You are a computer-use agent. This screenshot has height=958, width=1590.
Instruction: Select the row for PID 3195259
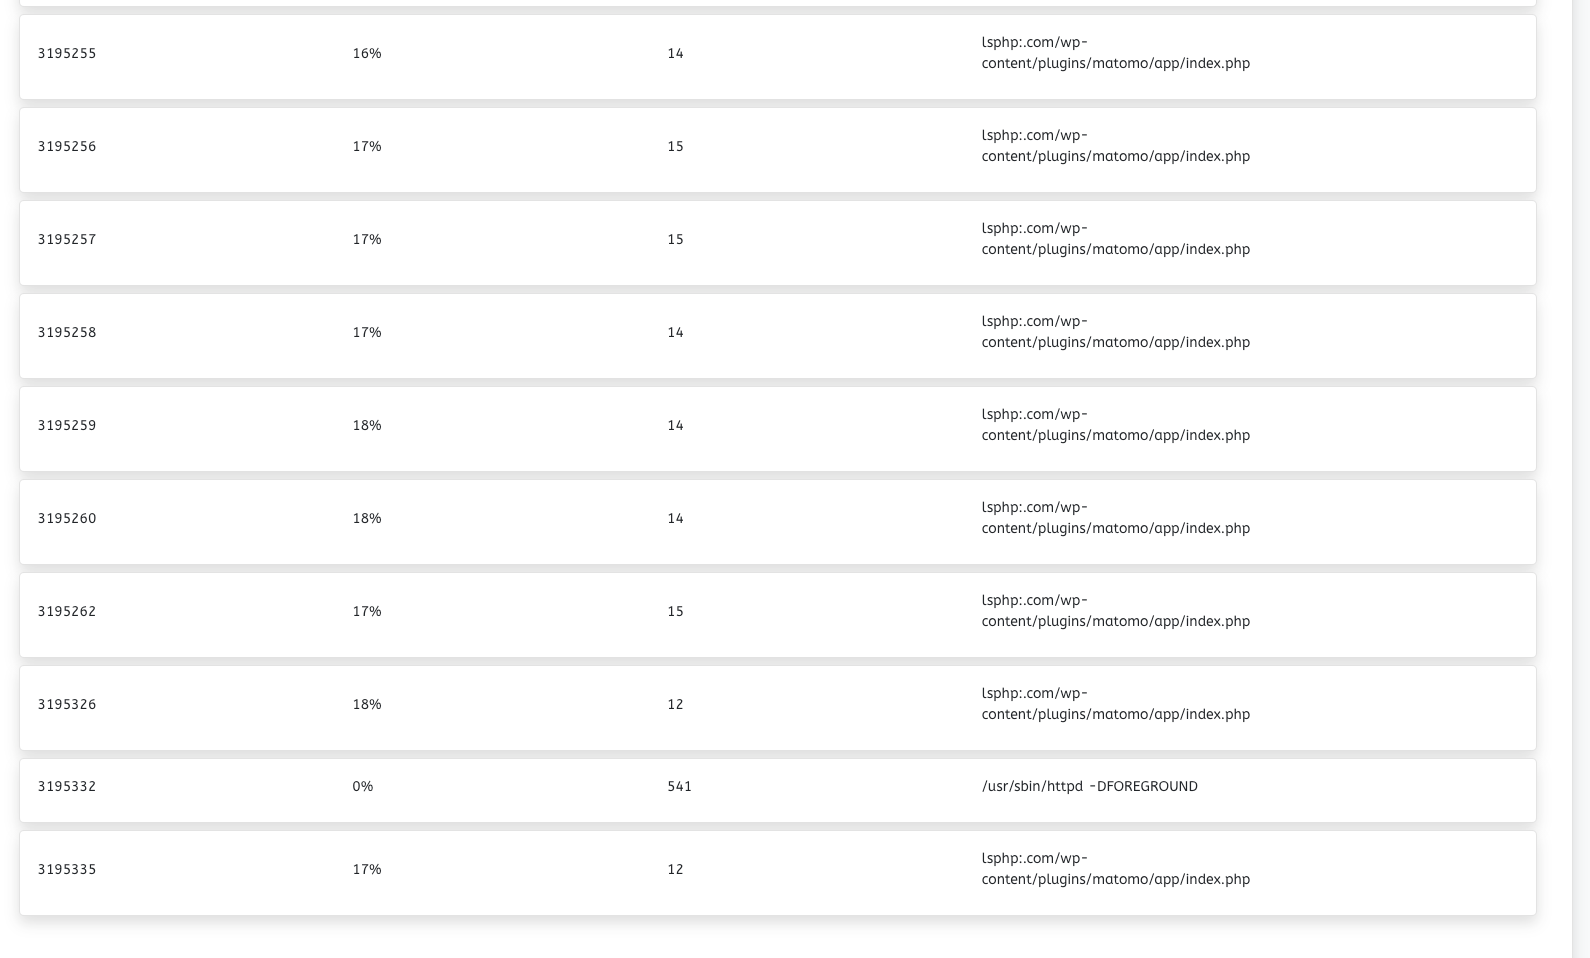[x=777, y=428]
